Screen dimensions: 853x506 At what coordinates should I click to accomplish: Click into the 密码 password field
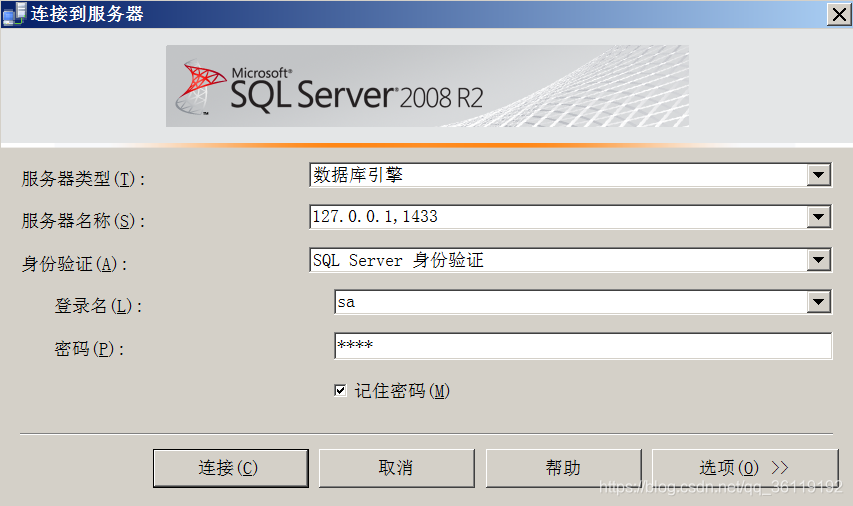click(x=583, y=345)
